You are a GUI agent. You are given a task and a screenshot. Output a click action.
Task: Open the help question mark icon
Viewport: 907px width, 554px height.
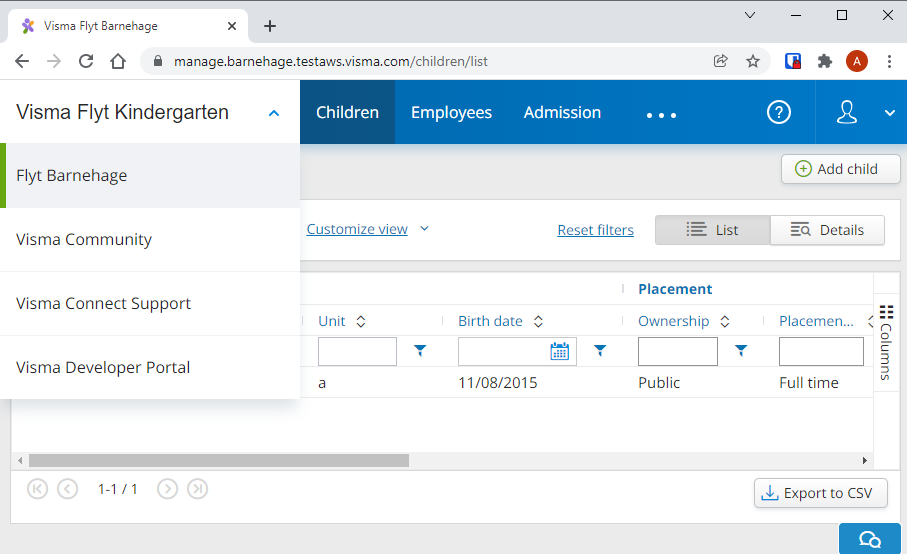click(779, 112)
